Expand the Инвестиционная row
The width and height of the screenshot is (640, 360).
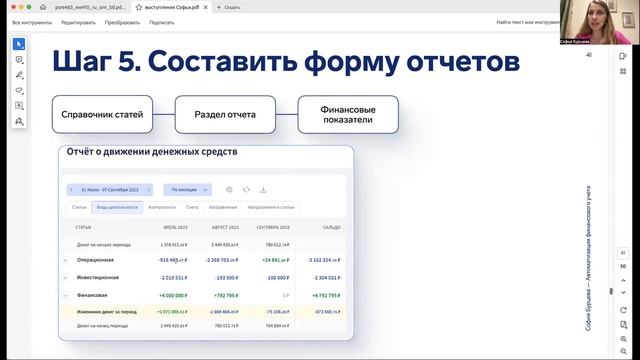(x=65, y=278)
